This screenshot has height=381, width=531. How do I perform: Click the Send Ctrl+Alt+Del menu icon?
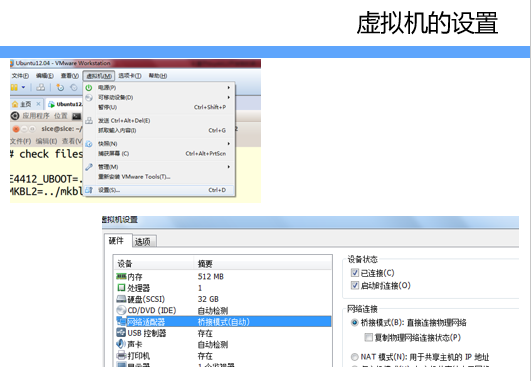click(89, 121)
